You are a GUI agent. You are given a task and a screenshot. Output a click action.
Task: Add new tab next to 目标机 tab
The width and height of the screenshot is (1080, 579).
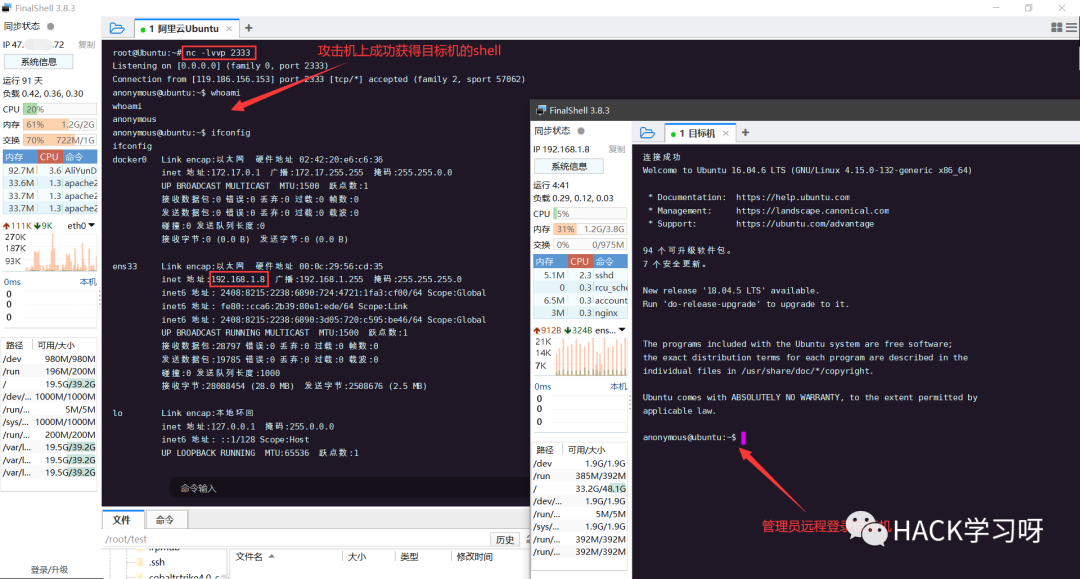(x=745, y=133)
